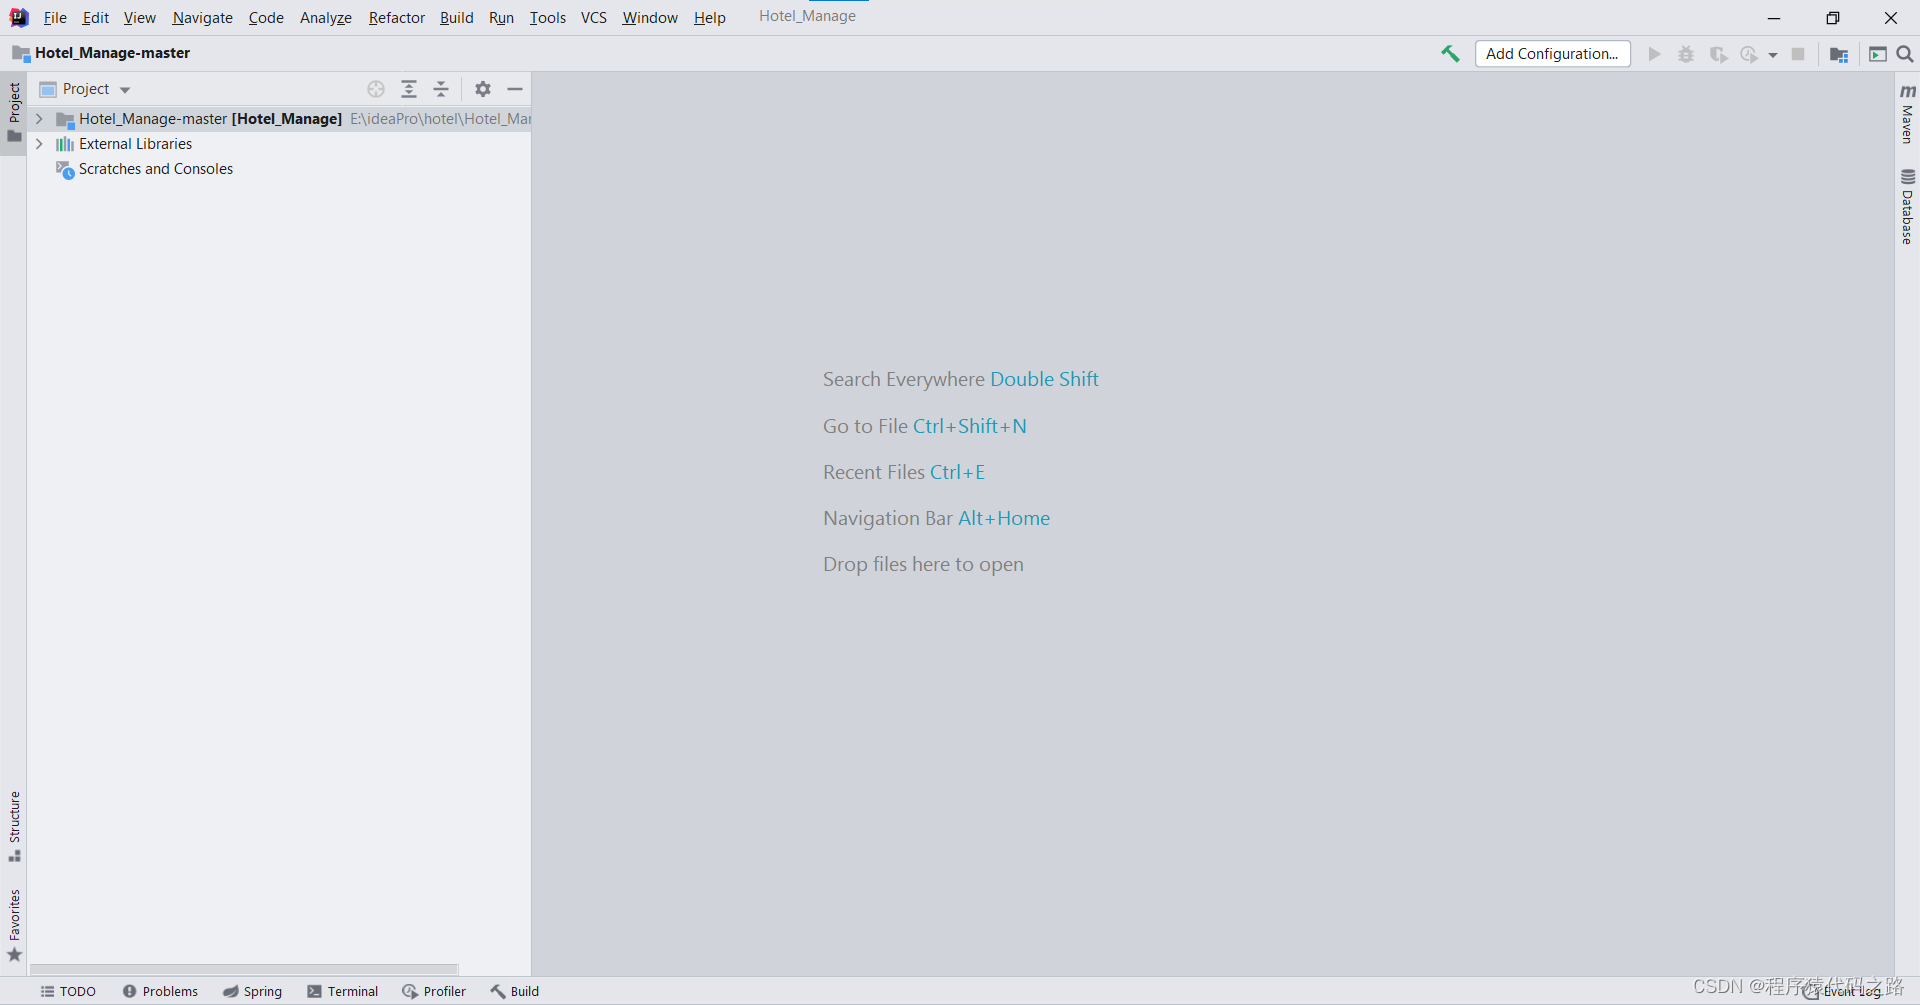Open the TODO tool window
This screenshot has width=1920, height=1005.
click(68, 991)
